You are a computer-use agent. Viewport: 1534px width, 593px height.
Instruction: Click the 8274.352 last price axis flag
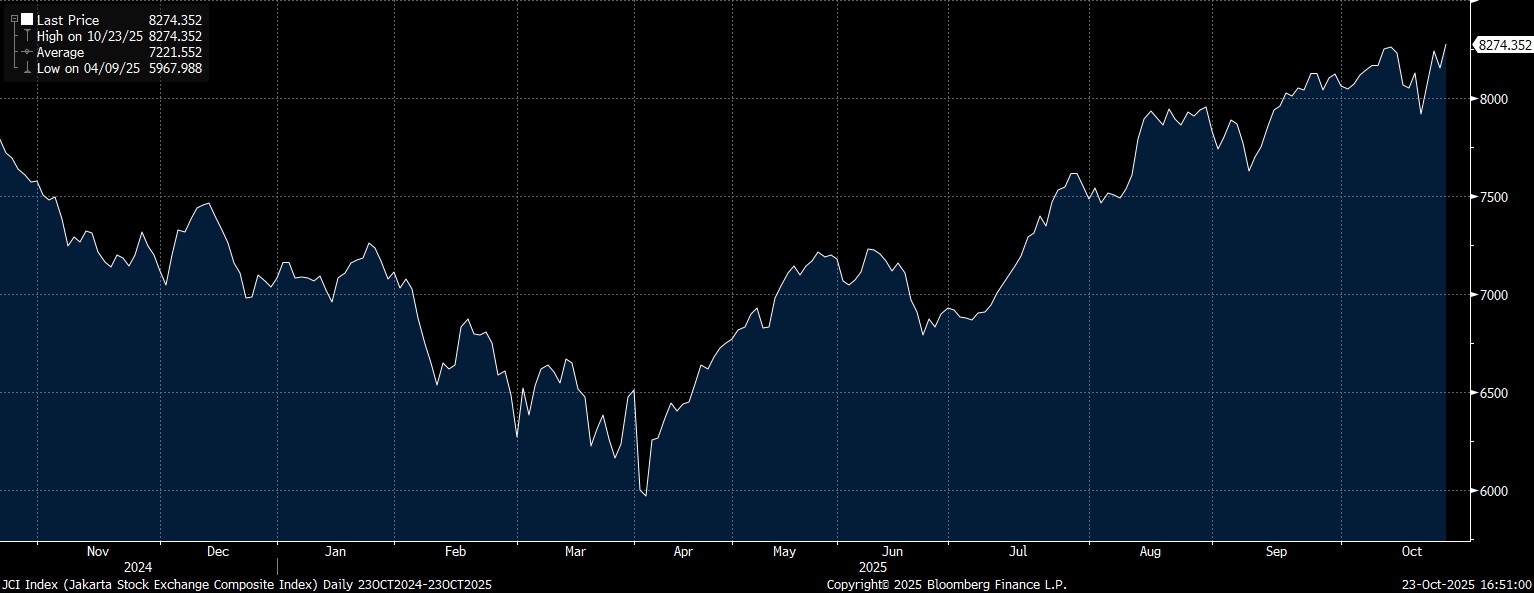point(1504,45)
